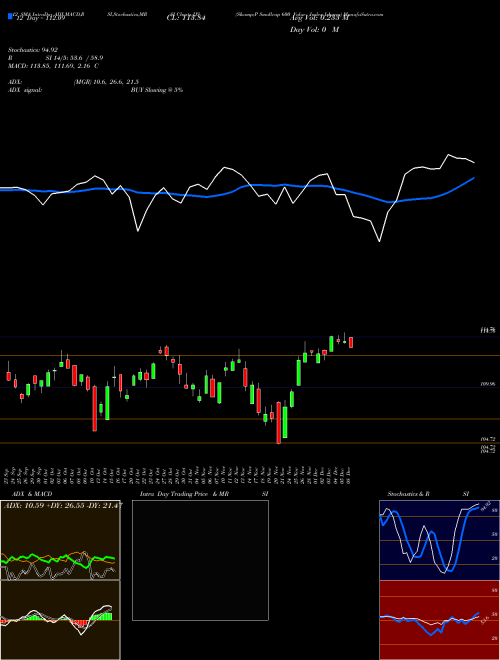Click the empty intraday trading price chart box
500x660 pixels.
click(x=200, y=560)
